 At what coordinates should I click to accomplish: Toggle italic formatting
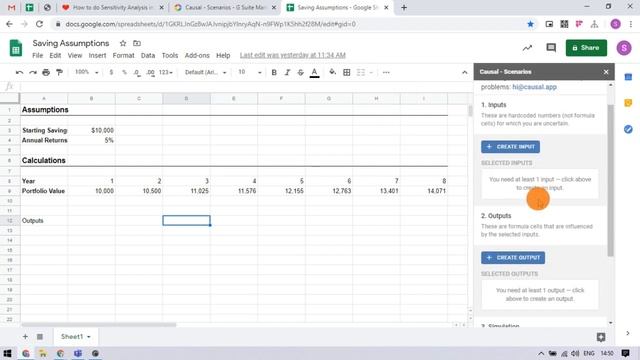tap(287, 72)
